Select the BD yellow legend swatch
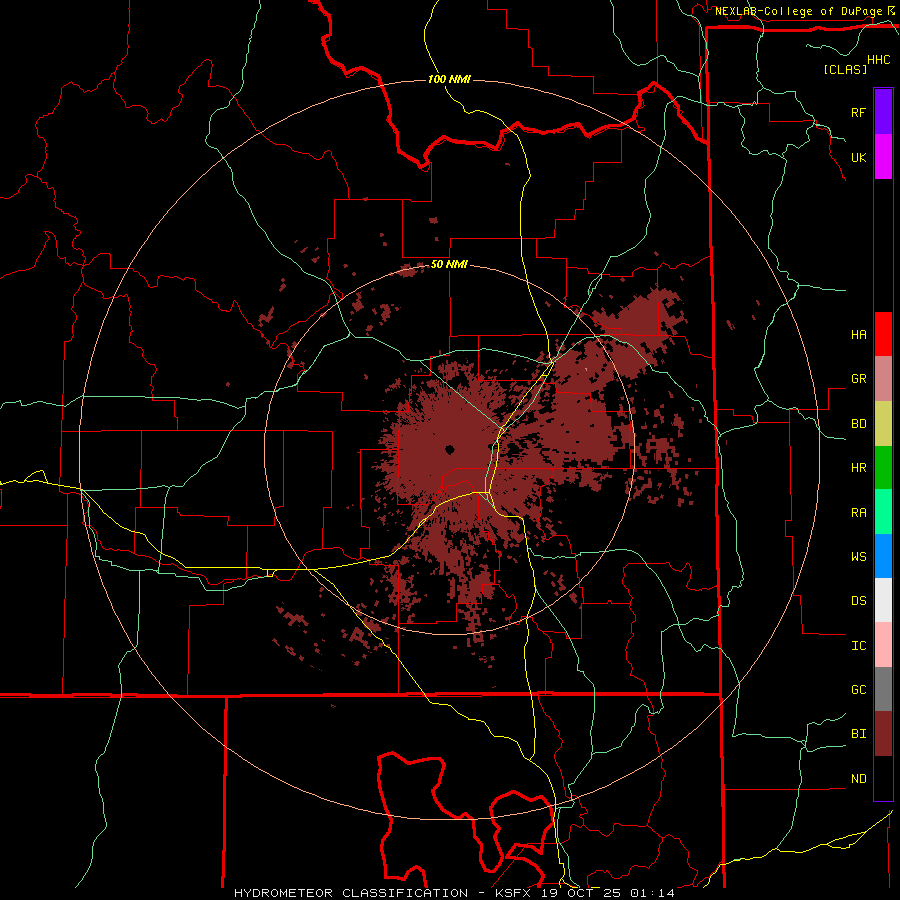The width and height of the screenshot is (900, 900). click(x=883, y=424)
